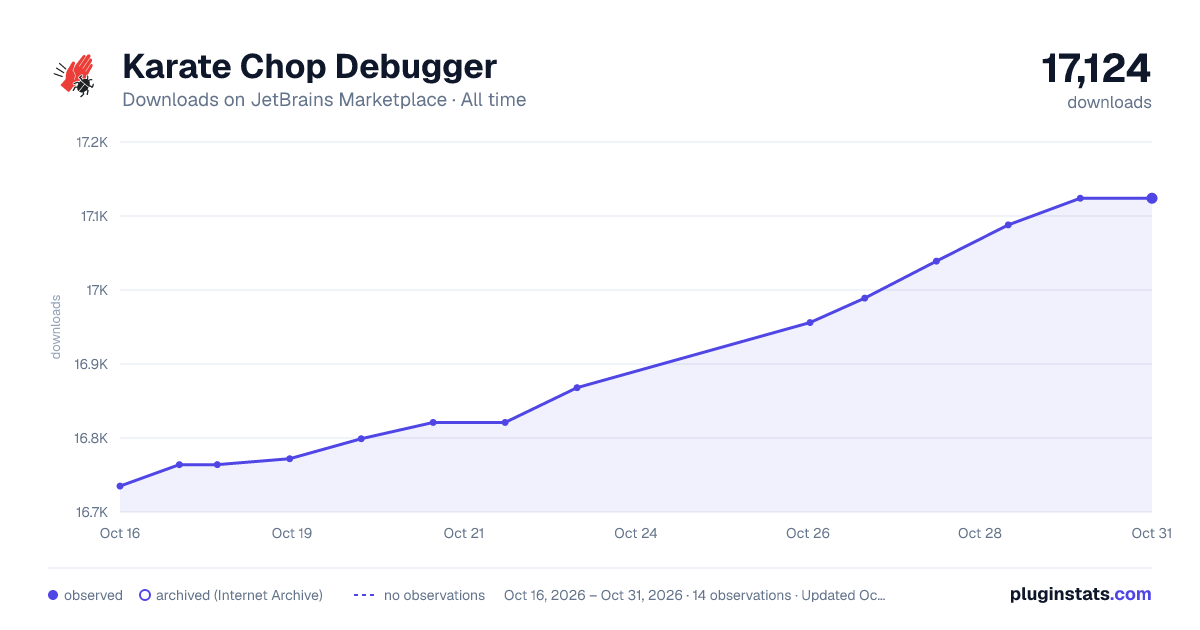Click the 'observed' legend label
Image resolution: width=1200 pixels, height=630 pixels.
pyautogui.click(x=93, y=595)
